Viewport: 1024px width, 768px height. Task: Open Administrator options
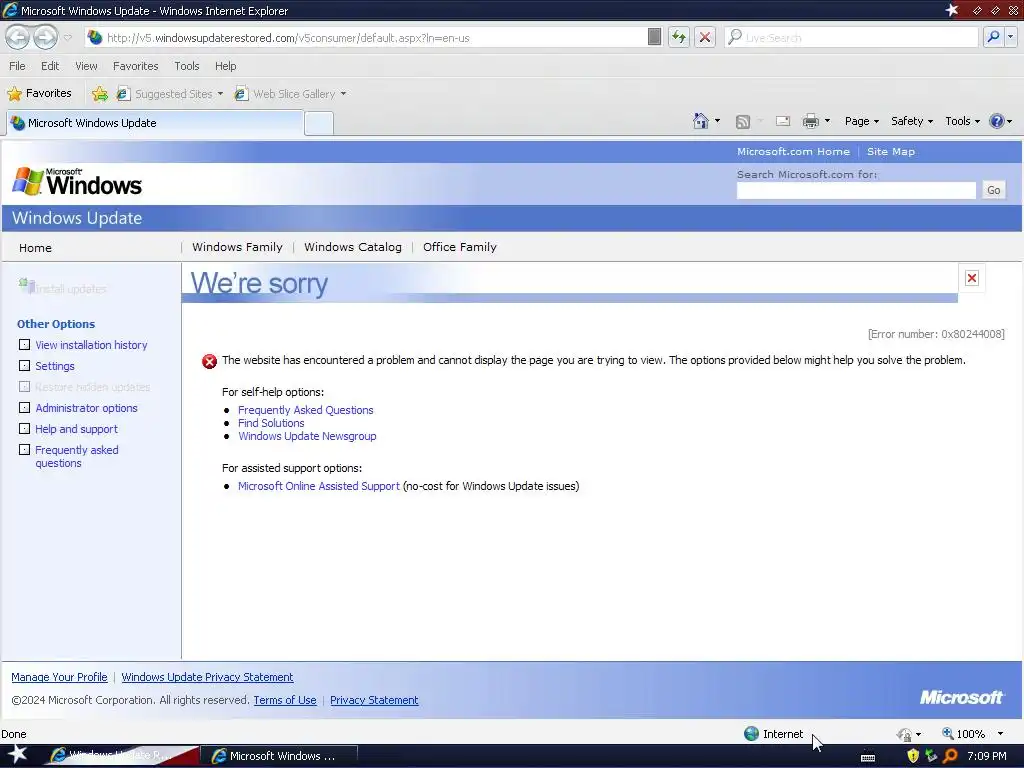pyautogui.click(x=86, y=408)
